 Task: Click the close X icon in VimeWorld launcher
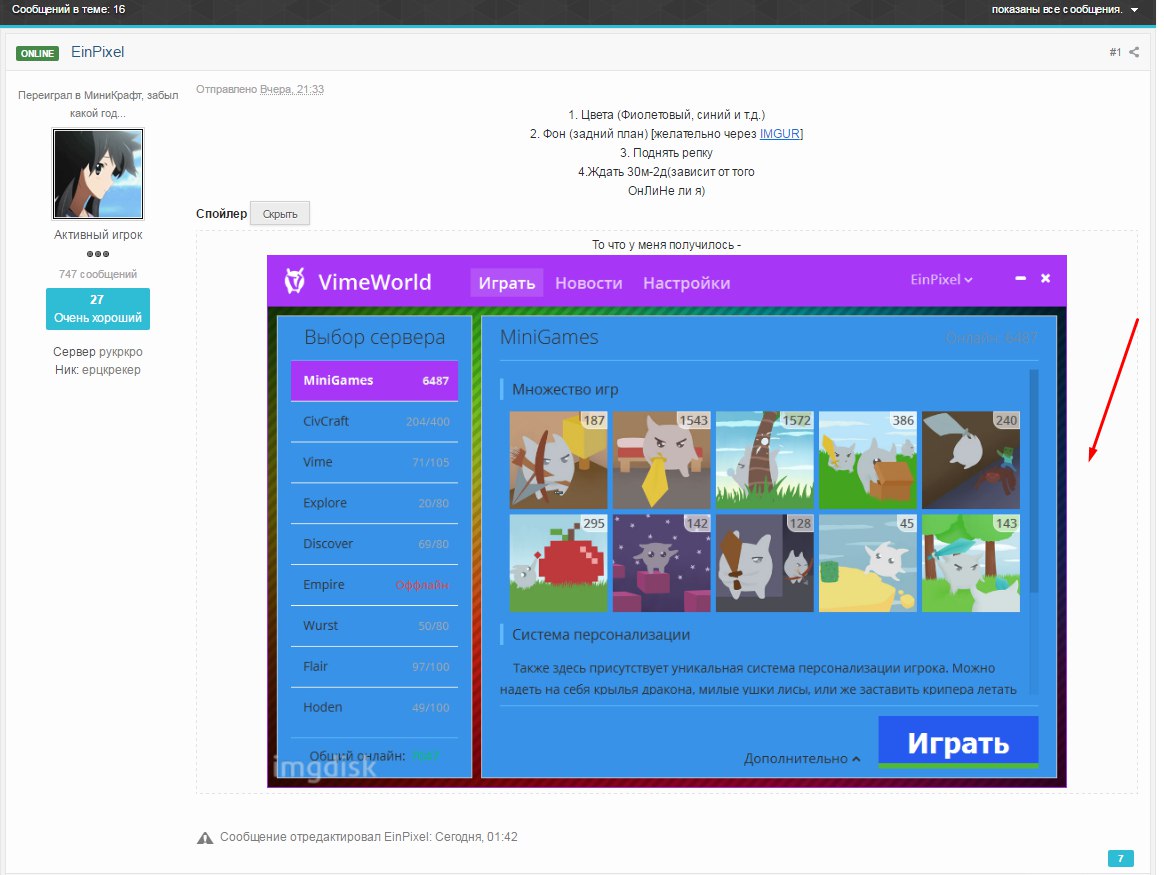1045,278
